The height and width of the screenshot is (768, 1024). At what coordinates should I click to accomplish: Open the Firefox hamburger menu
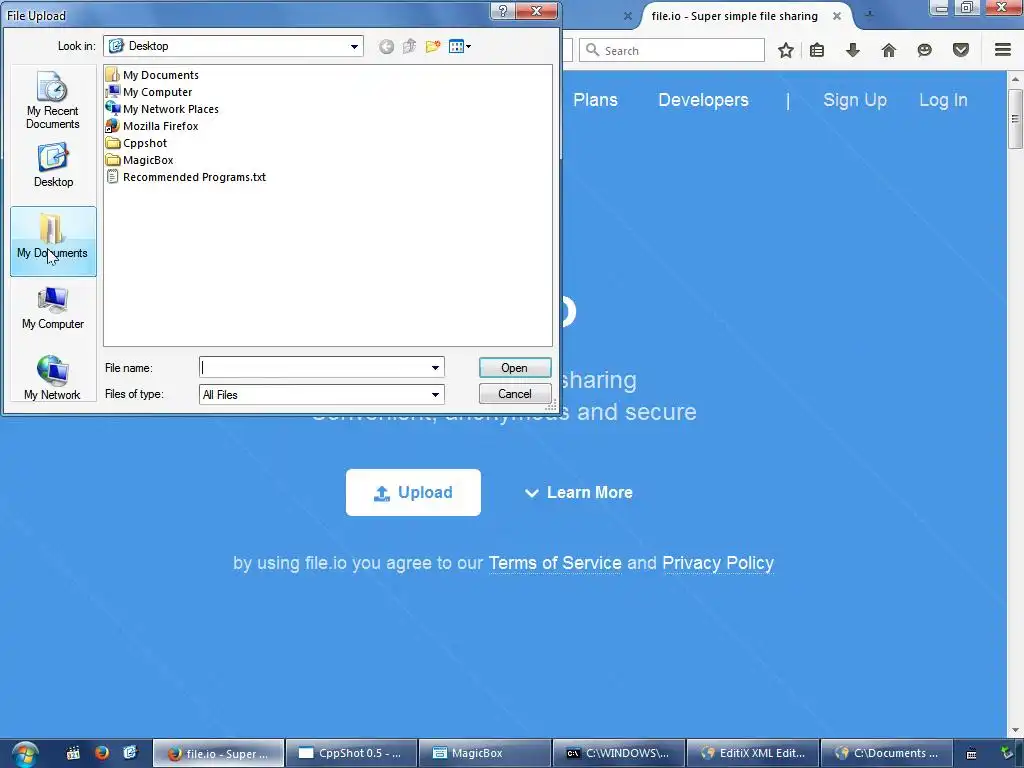(1003, 50)
